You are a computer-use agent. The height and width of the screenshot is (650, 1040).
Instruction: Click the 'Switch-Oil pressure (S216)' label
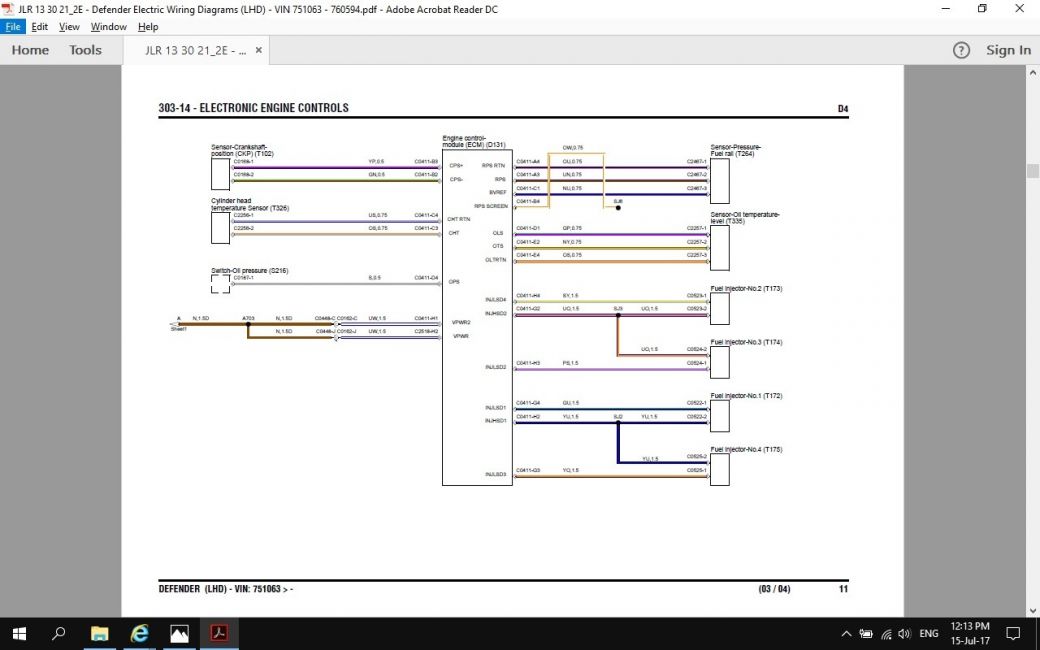[x=249, y=271]
